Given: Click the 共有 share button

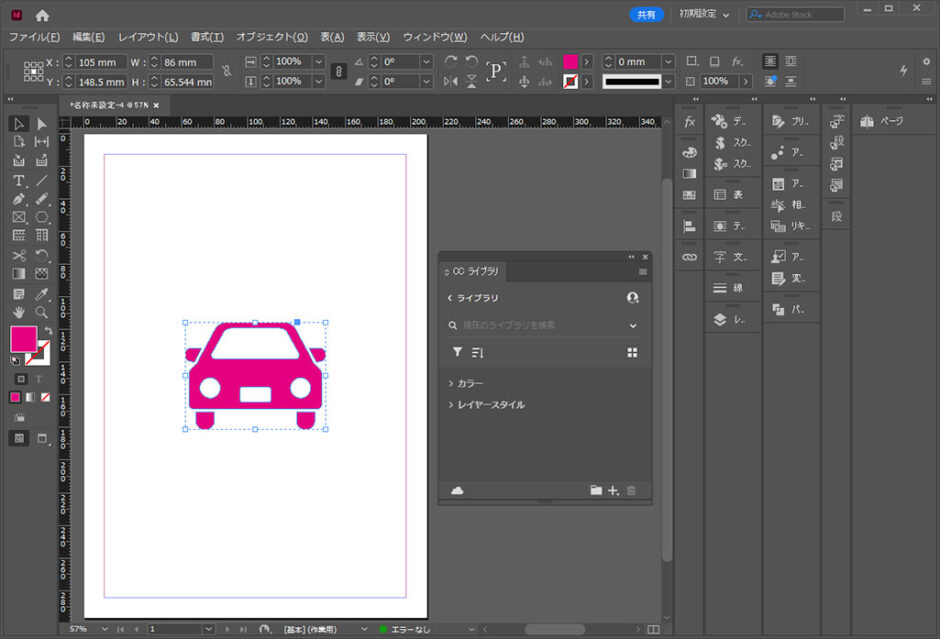Looking at the screenshot, I should coord(646,14).
